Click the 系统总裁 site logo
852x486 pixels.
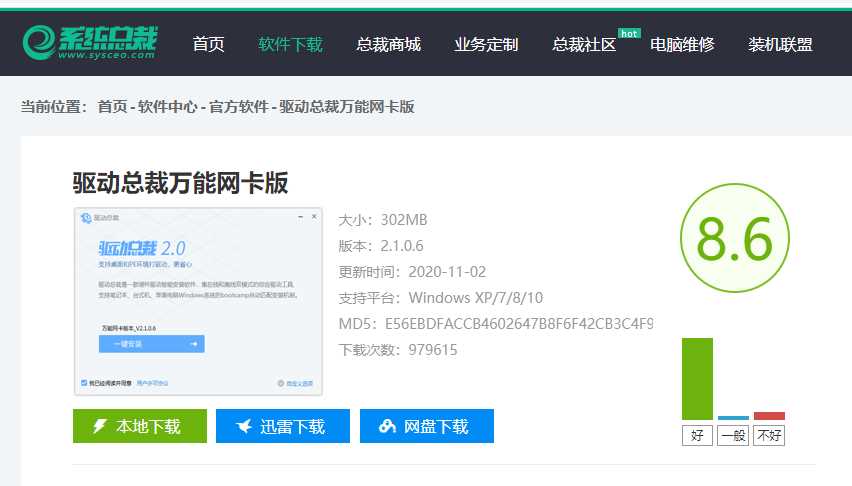89,43
